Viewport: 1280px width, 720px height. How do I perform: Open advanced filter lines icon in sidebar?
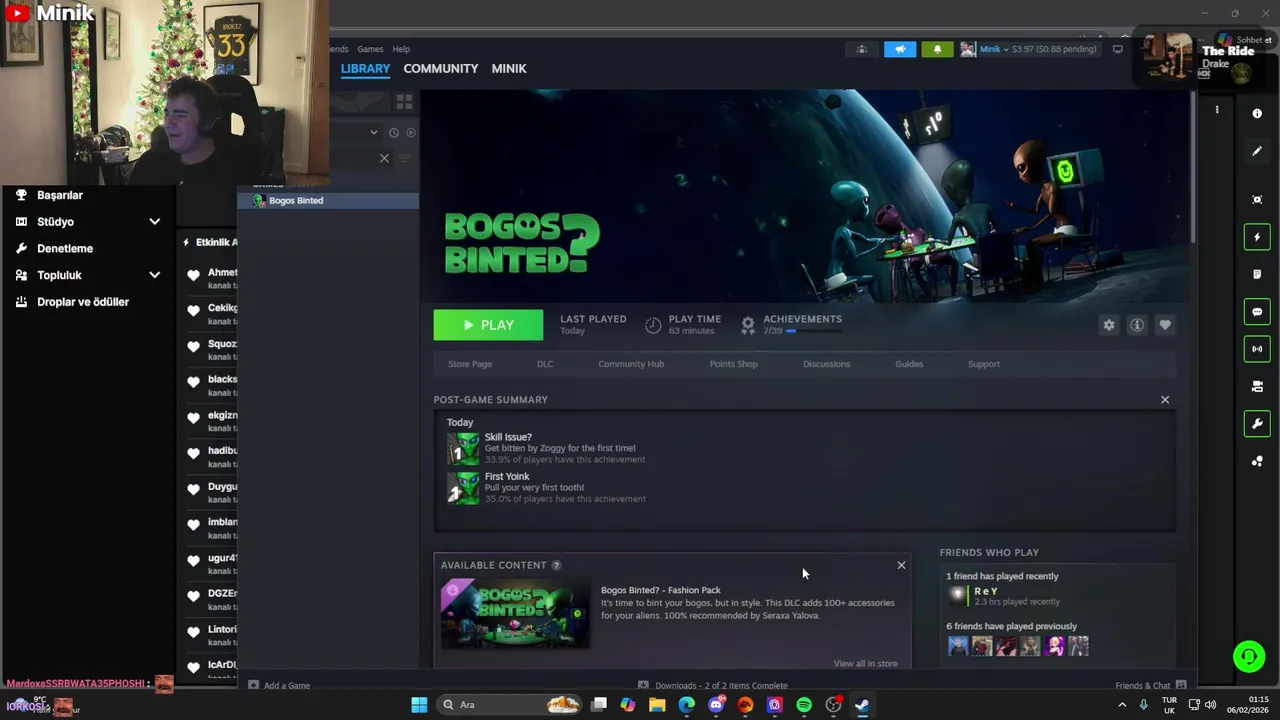(x=405, y=158)
